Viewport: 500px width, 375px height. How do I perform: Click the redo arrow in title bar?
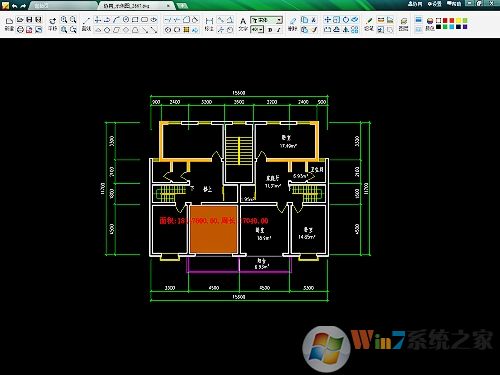[23, 6]
